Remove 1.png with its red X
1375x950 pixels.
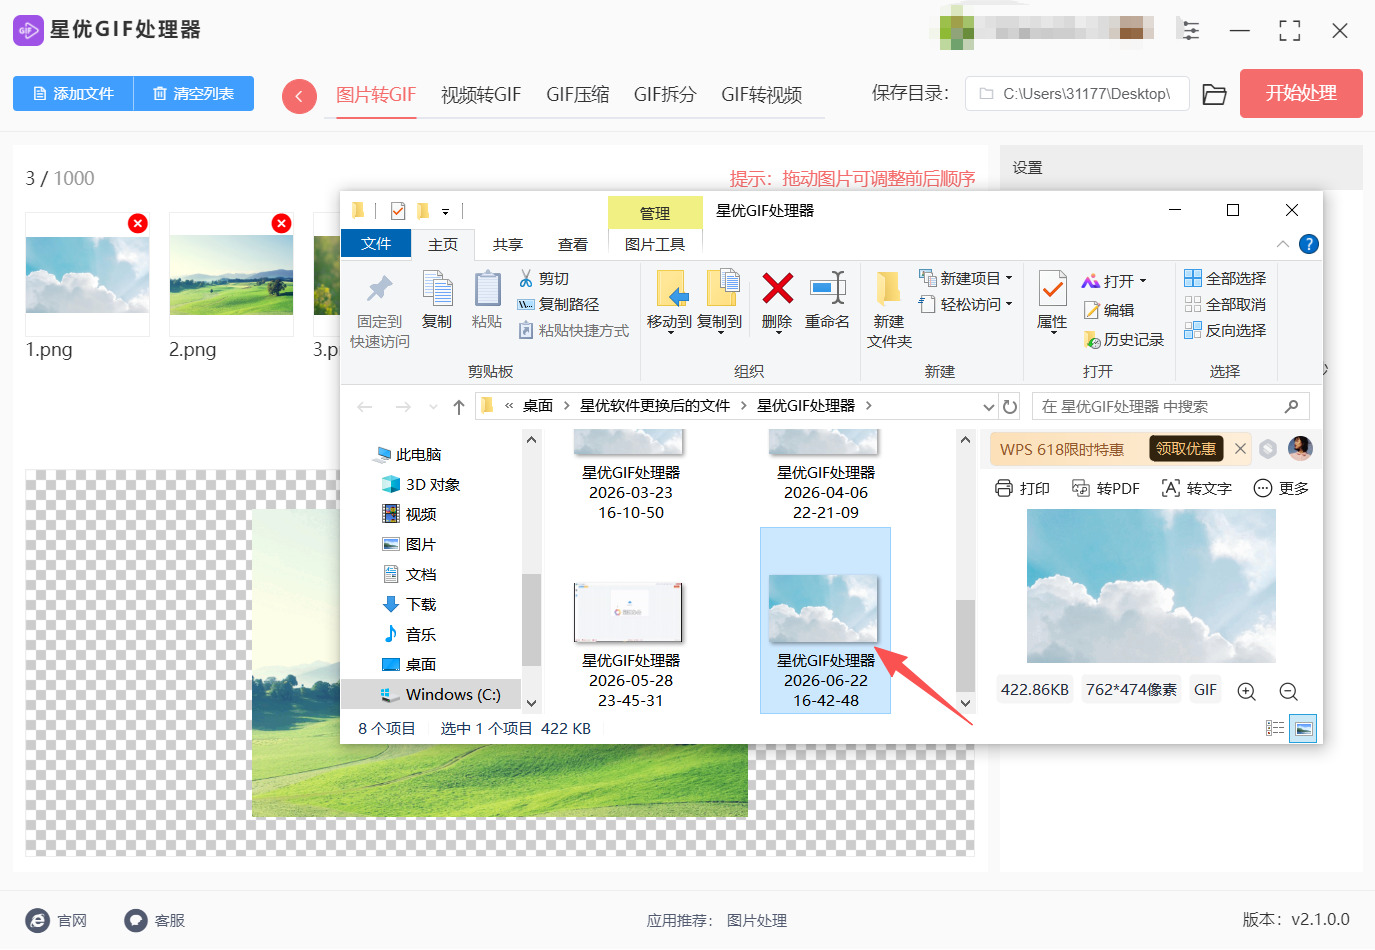[x=138, y=223]
